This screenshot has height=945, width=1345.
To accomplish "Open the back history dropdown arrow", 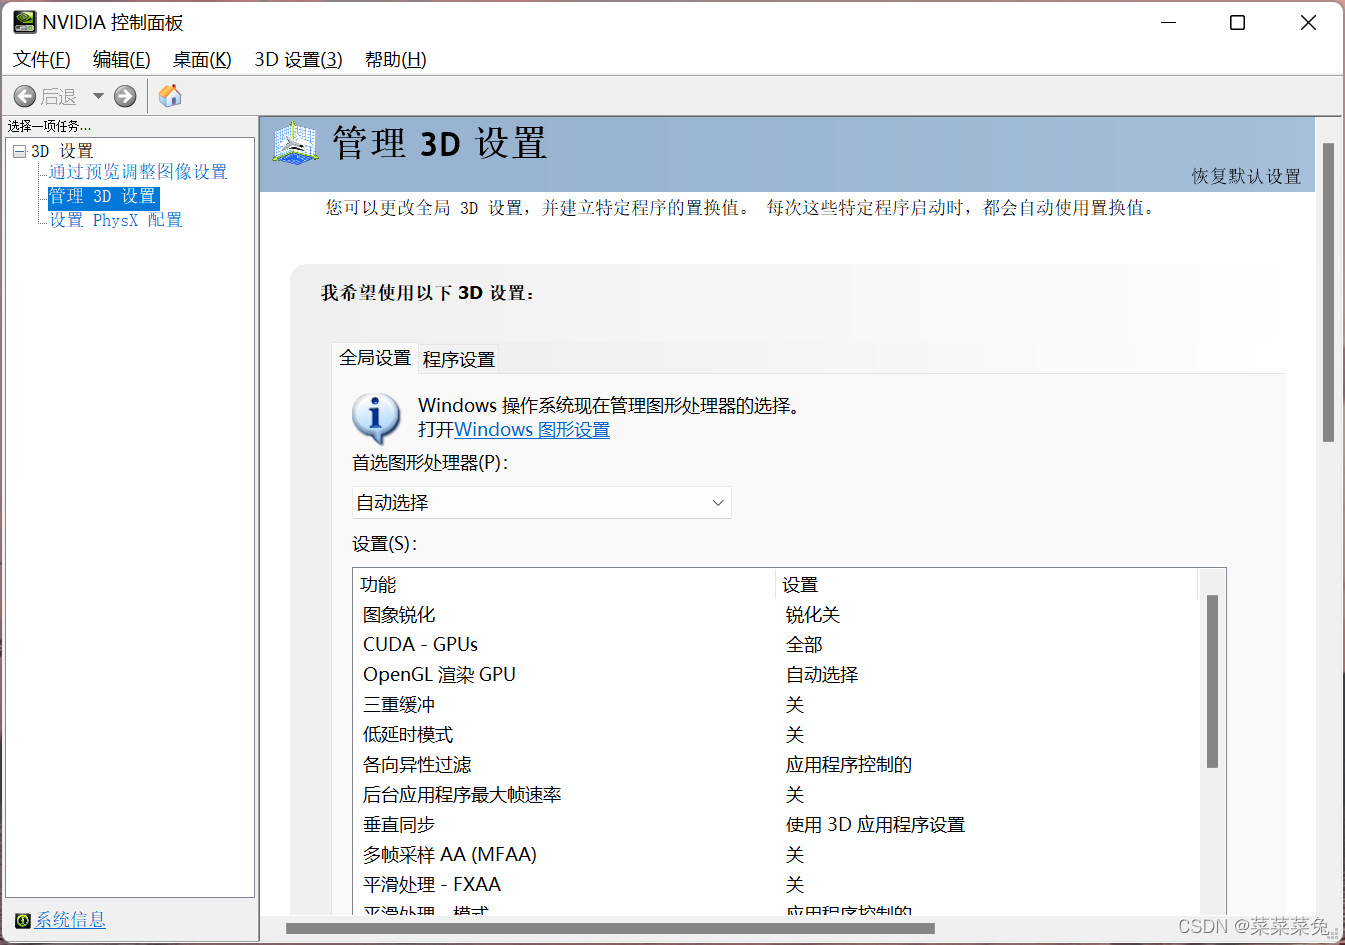I will click(x=98, y=96).
